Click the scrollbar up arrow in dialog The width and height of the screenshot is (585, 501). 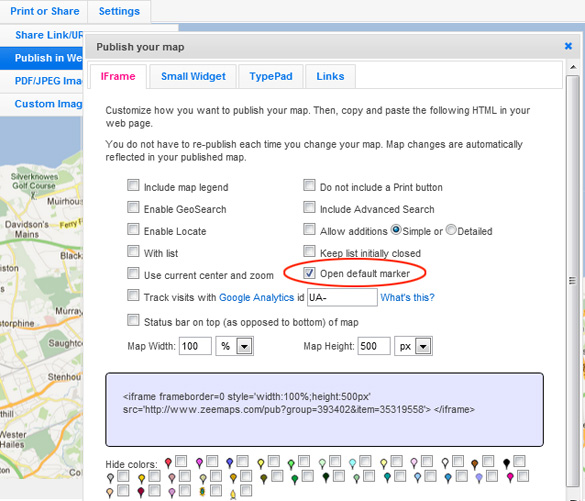[573, 67]
